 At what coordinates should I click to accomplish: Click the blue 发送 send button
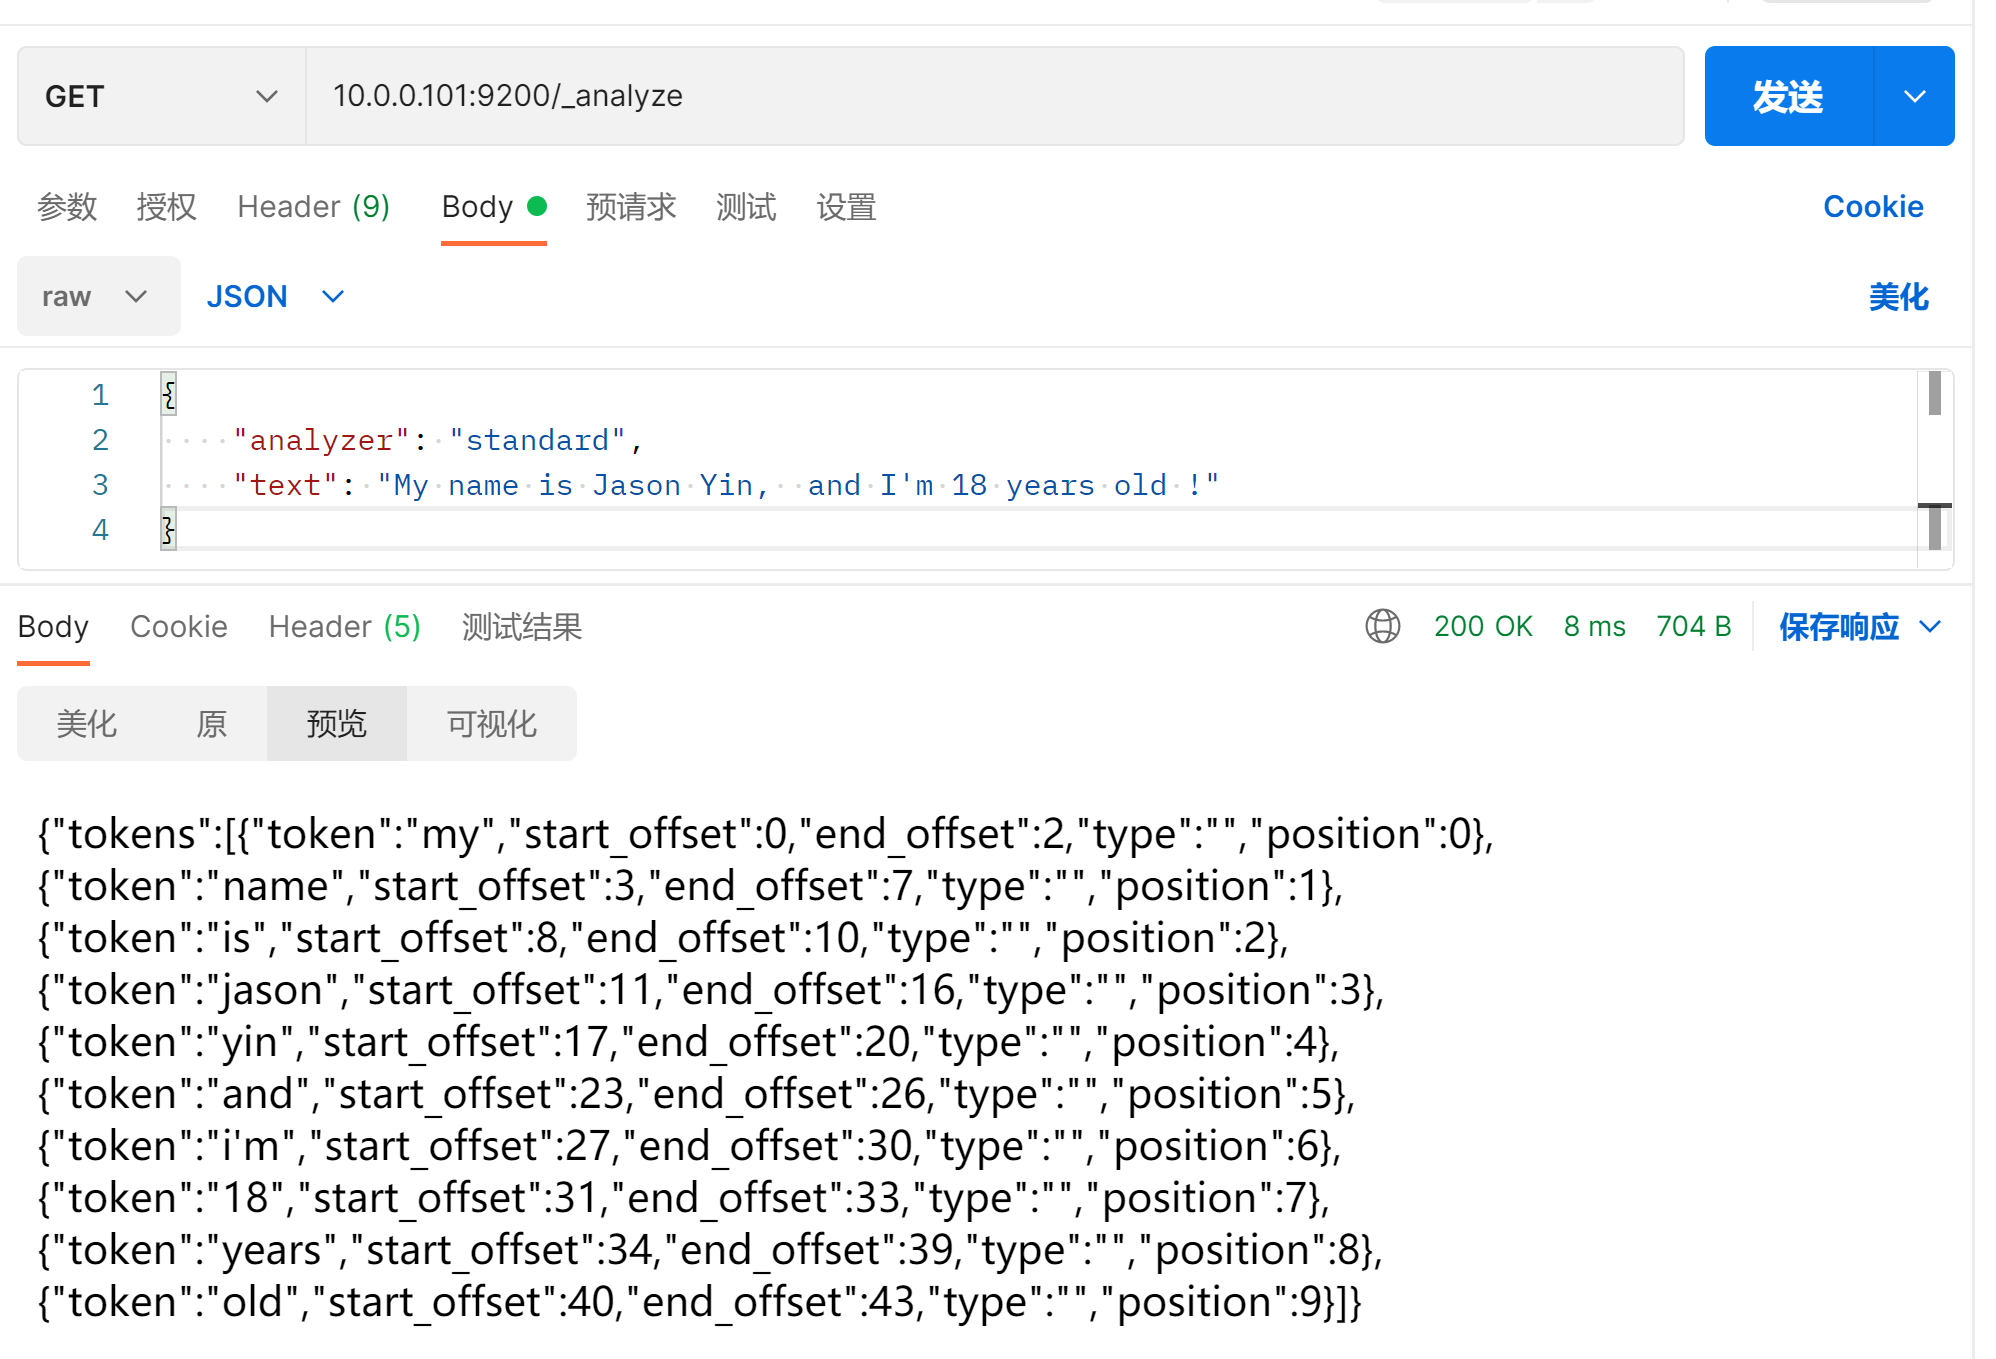click(1789, 96)
